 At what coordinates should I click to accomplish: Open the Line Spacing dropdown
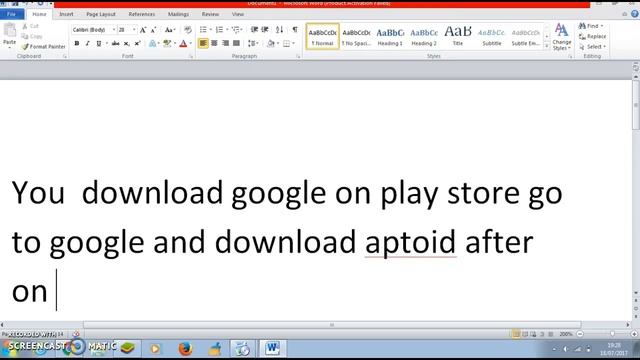[x=253, y=43]
